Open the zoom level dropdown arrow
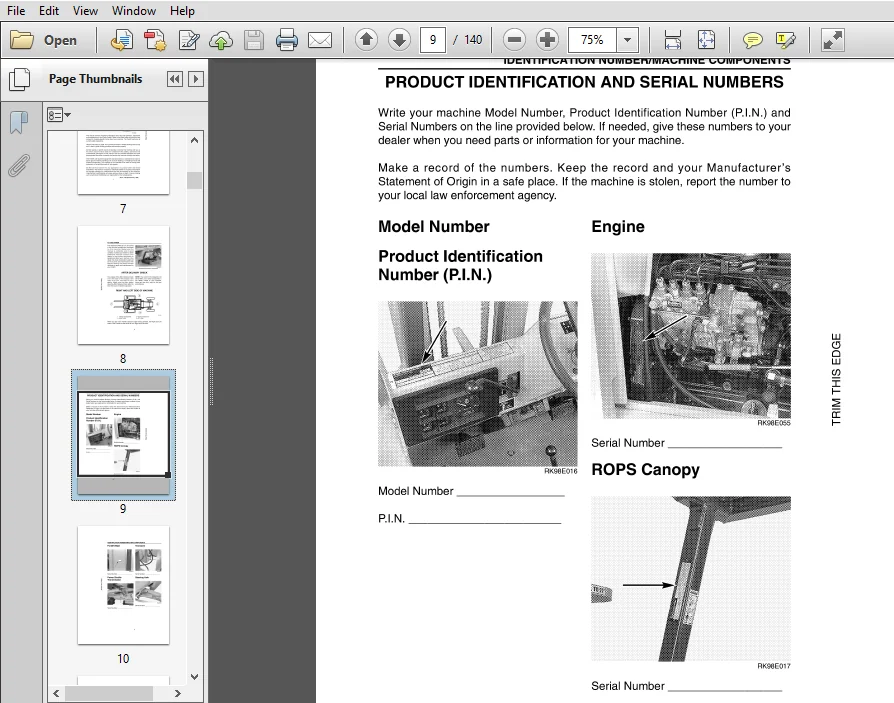The image size is (894, 703). (x=628, y=40)
